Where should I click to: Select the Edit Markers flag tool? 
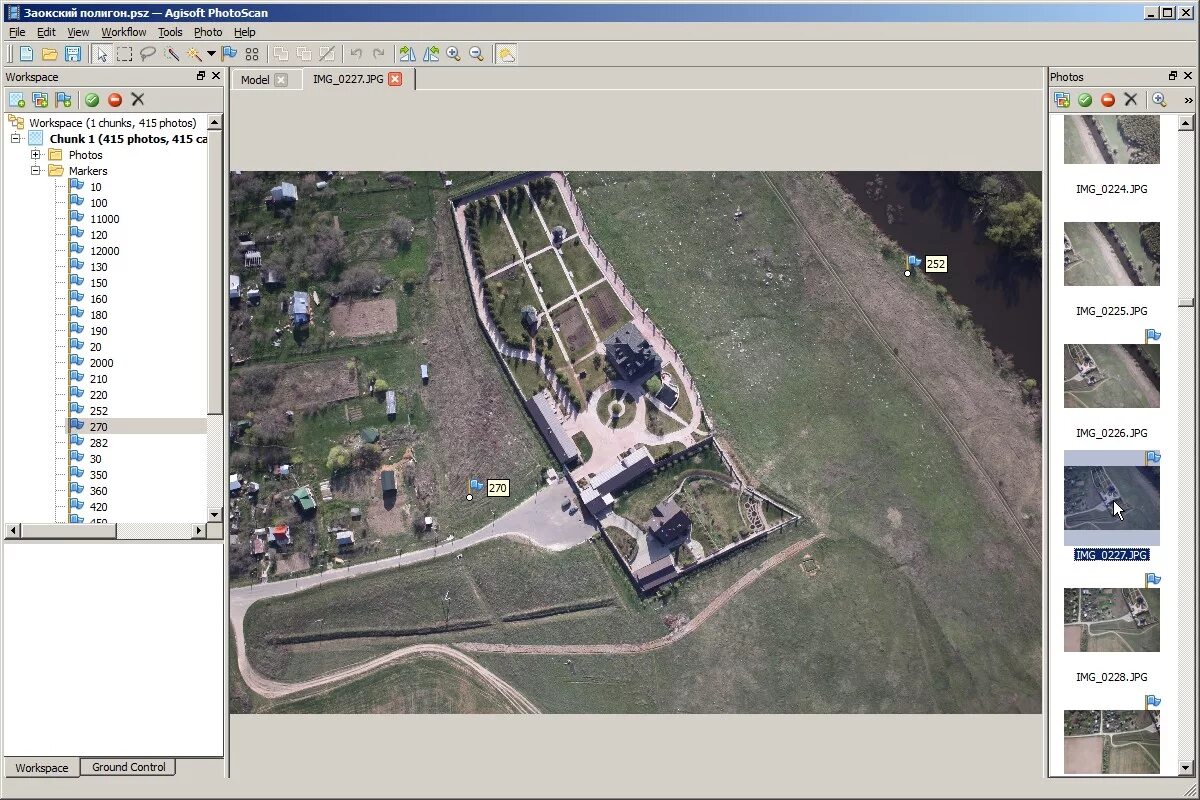(229, 54)
